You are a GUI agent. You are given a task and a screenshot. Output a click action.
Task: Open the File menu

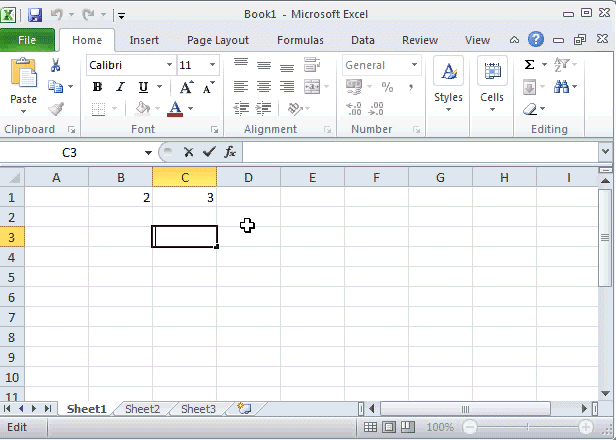pyautogui.click(x=27, y=40)
